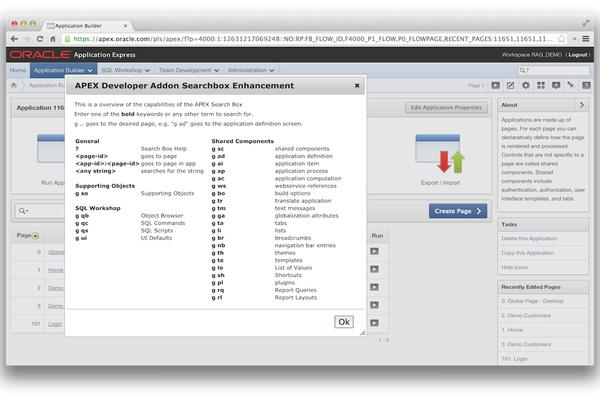
Task: Click the top-right search field
Action: 553,70
